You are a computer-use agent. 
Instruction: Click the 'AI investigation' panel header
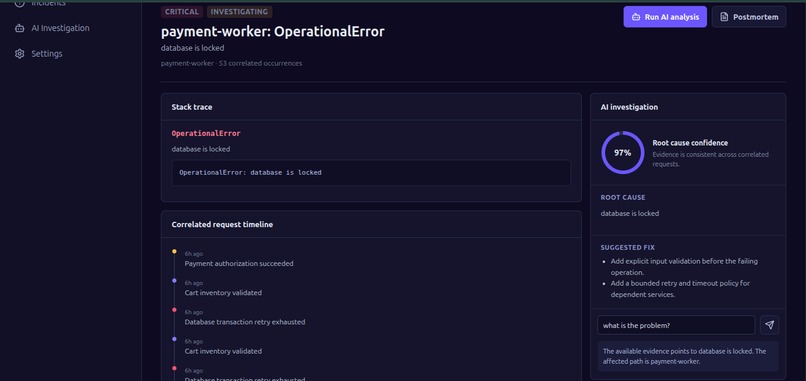tap(688, 107)
